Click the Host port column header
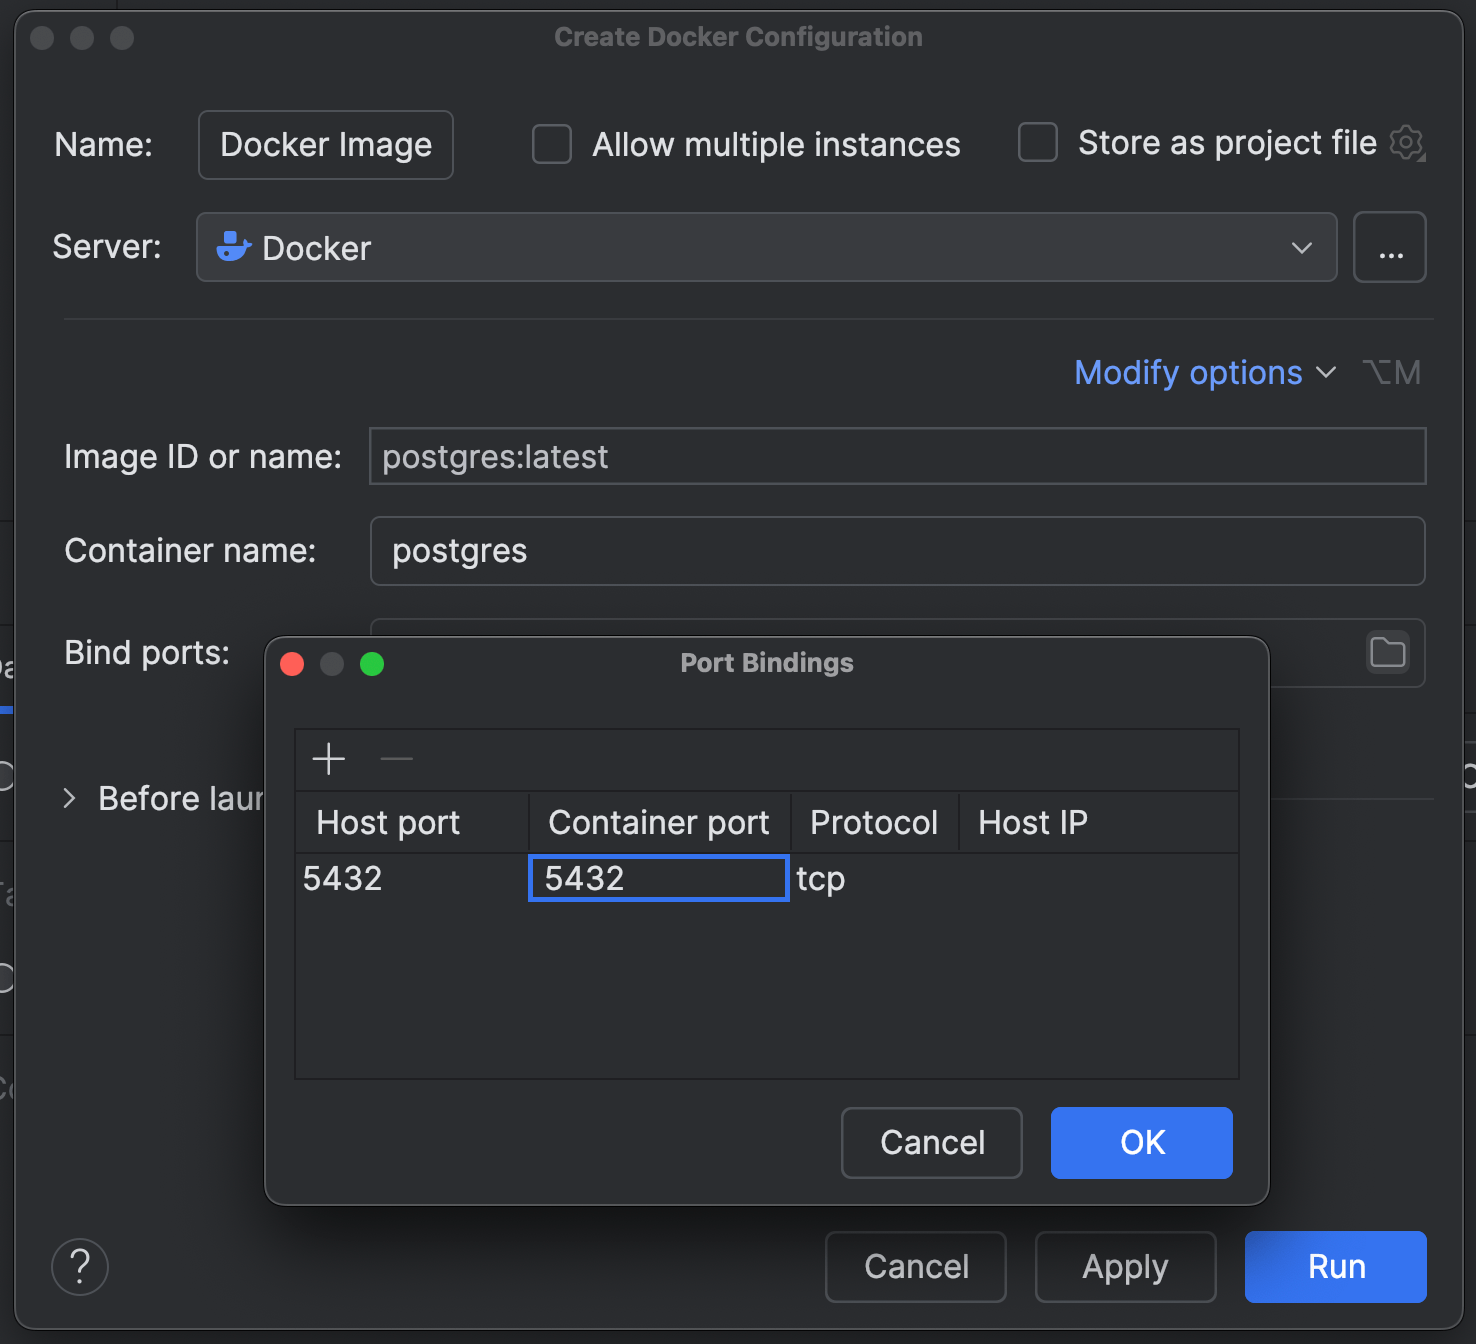The width and height of the screenshot is (1476, 1344). pos(389,822)
